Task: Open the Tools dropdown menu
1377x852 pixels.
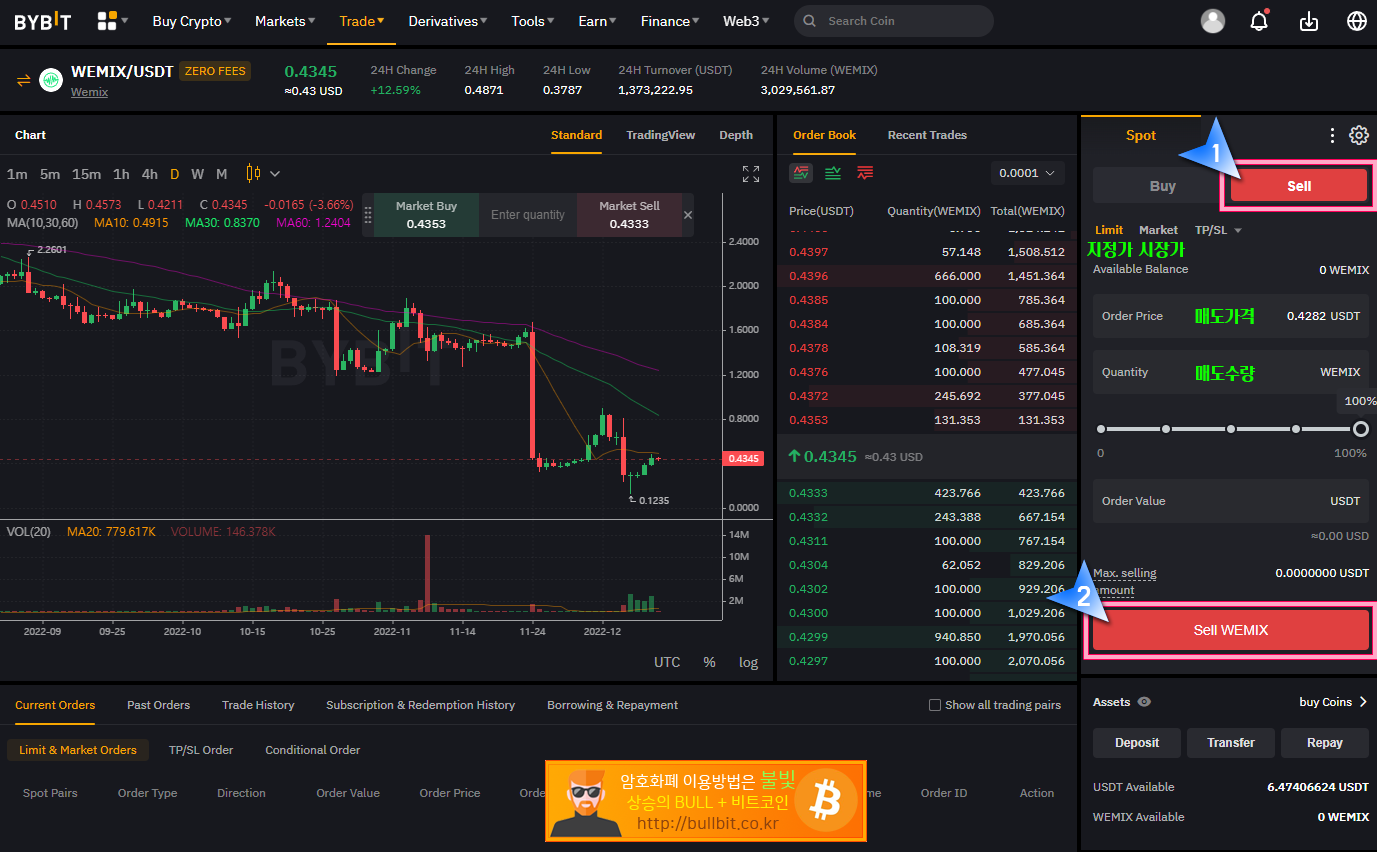Action: pos(534,21)
